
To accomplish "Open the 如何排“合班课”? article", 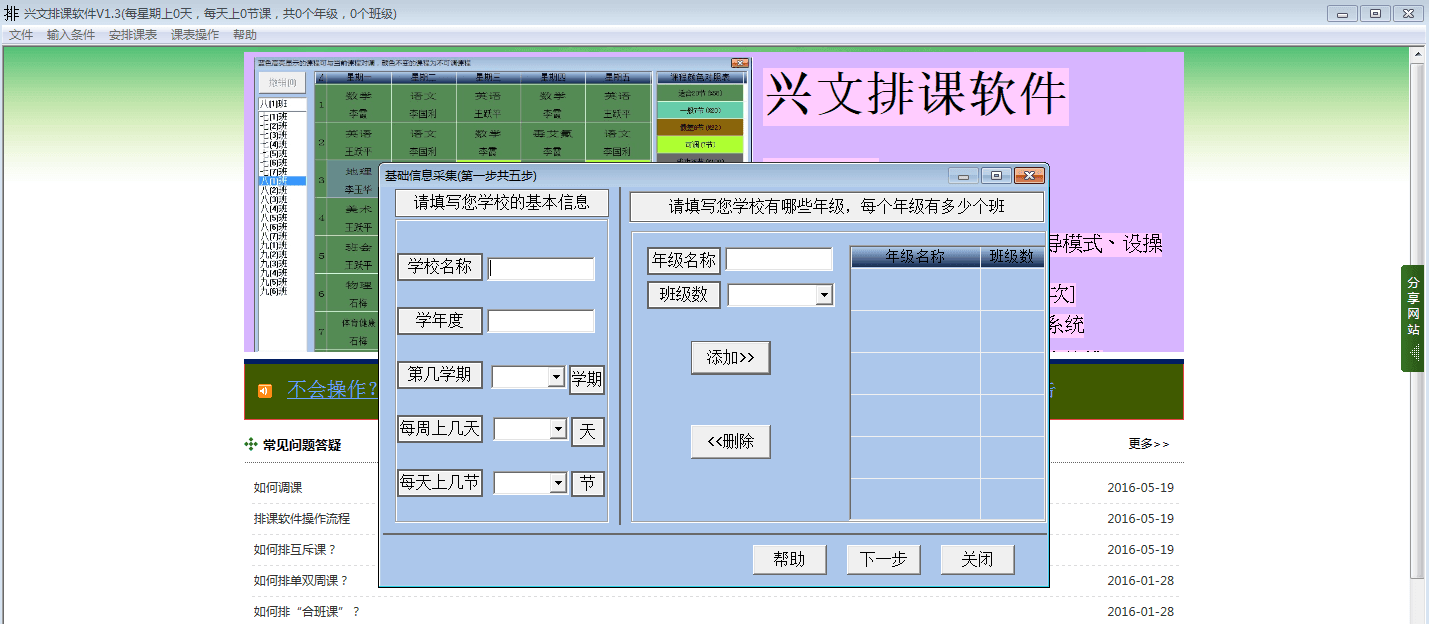I will [x=307, y=612].
